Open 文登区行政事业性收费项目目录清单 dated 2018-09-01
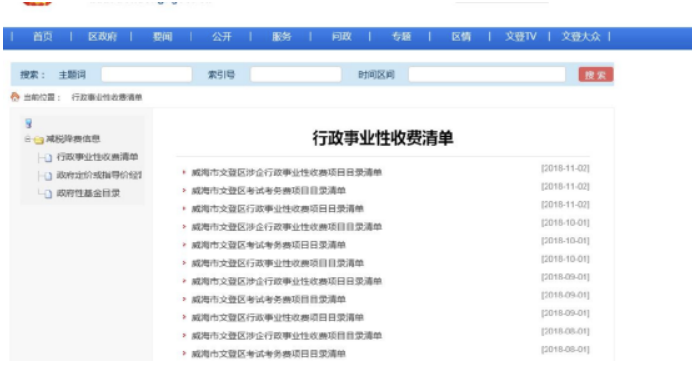Viewport: 692px width, 365px height. coord(278,317)
